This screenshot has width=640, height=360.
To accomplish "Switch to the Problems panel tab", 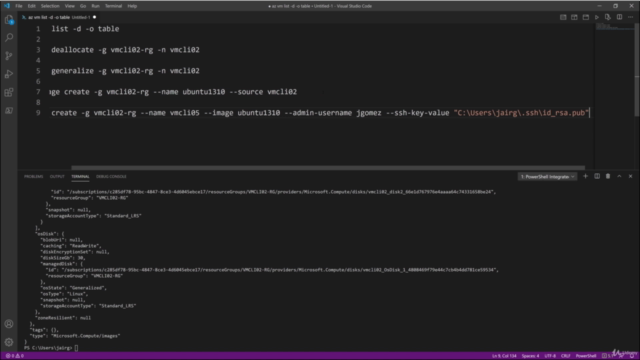I will [33, 177].
